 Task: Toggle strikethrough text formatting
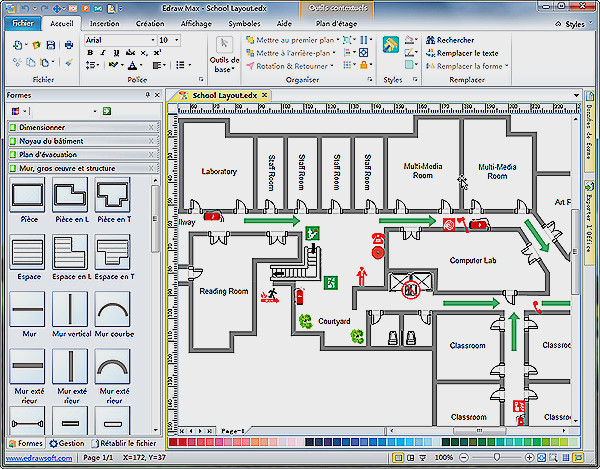coord(130,53)
